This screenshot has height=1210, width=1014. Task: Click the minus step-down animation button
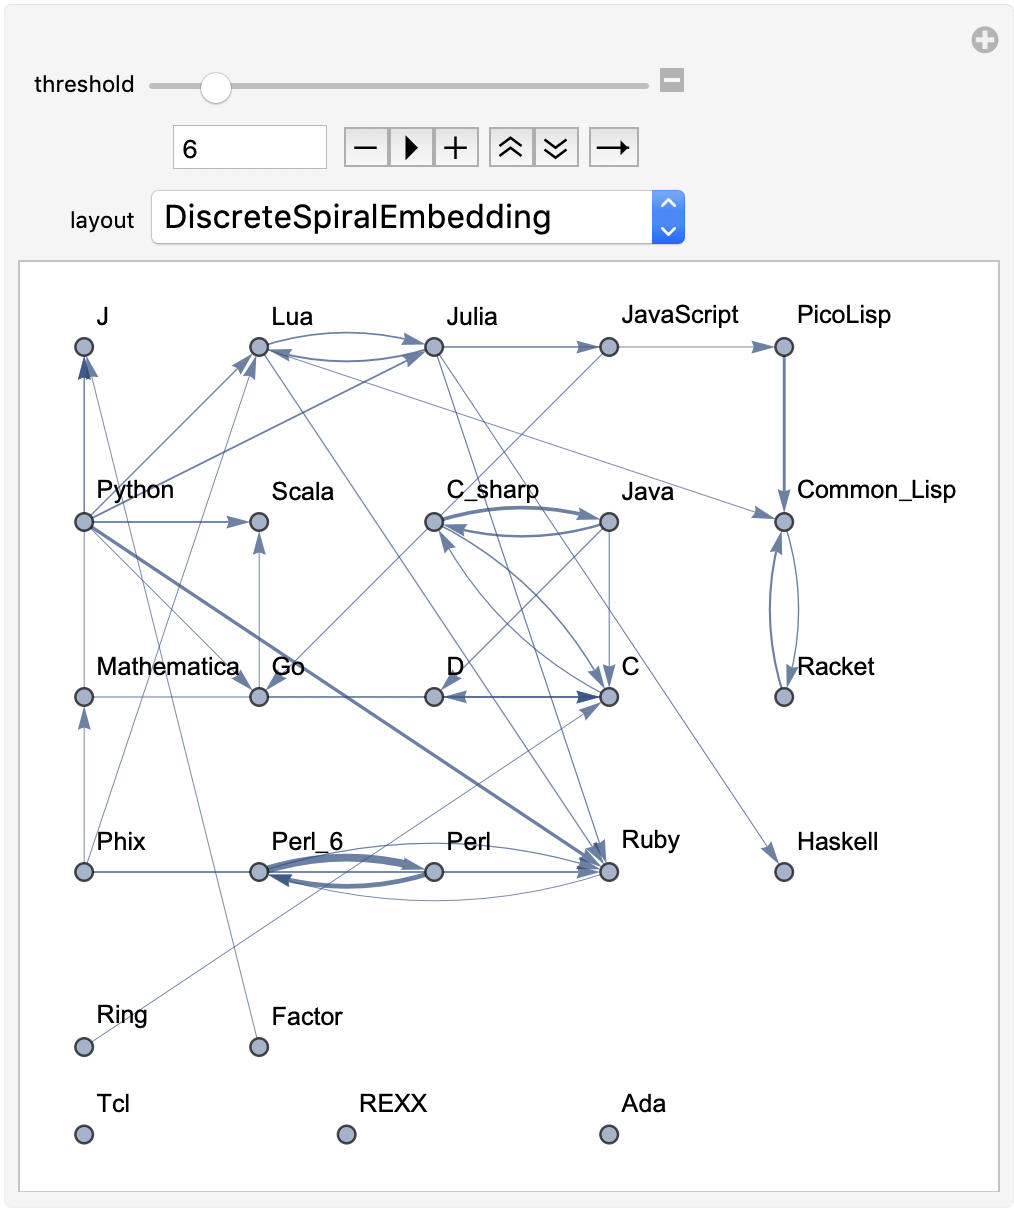[x=366, y=148]
